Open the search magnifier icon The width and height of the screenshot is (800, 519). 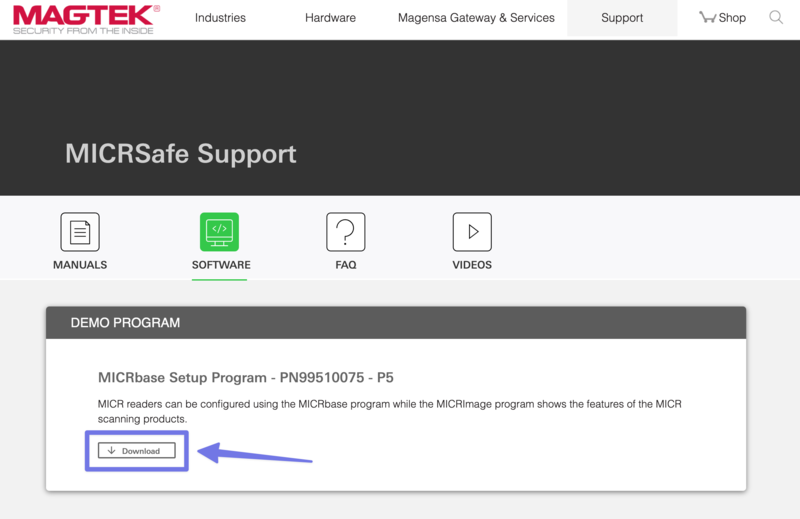[776, 18]
